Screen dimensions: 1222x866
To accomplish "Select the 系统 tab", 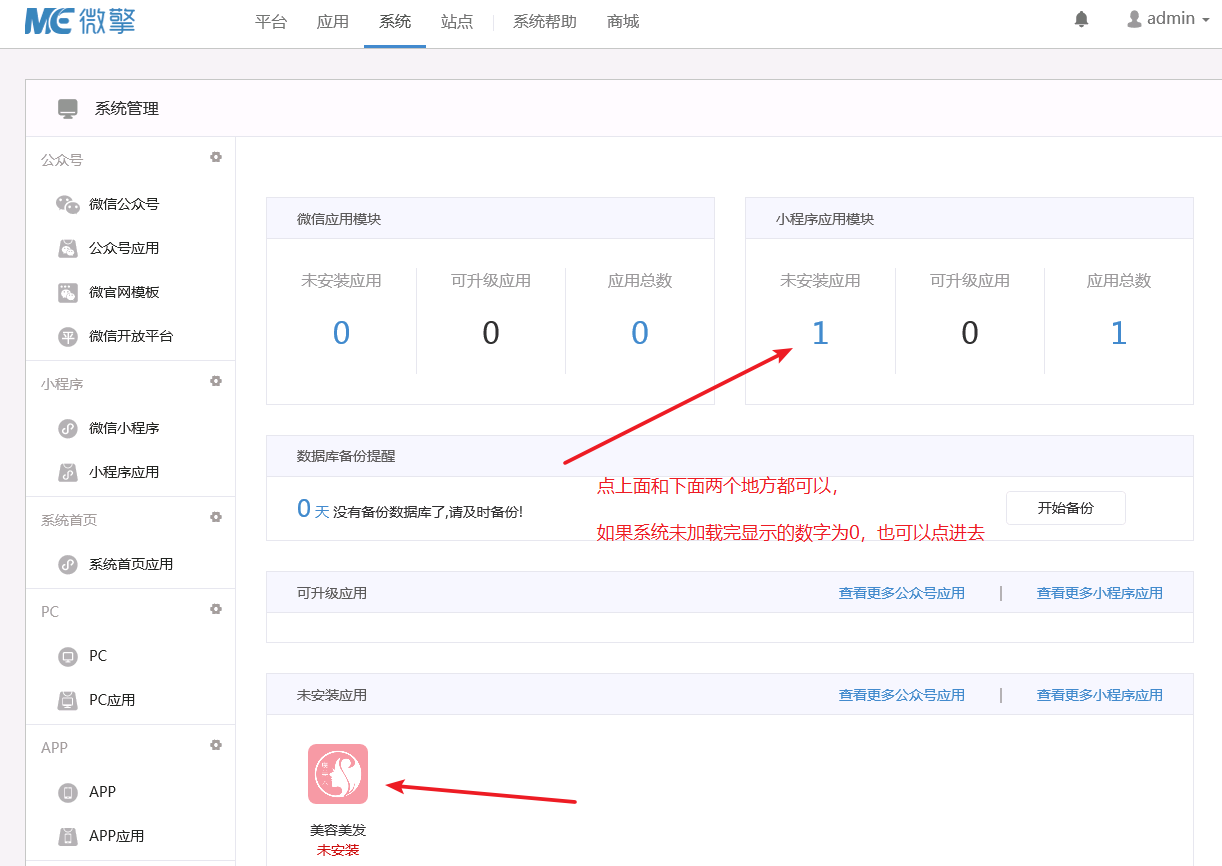I will [395, 21].
